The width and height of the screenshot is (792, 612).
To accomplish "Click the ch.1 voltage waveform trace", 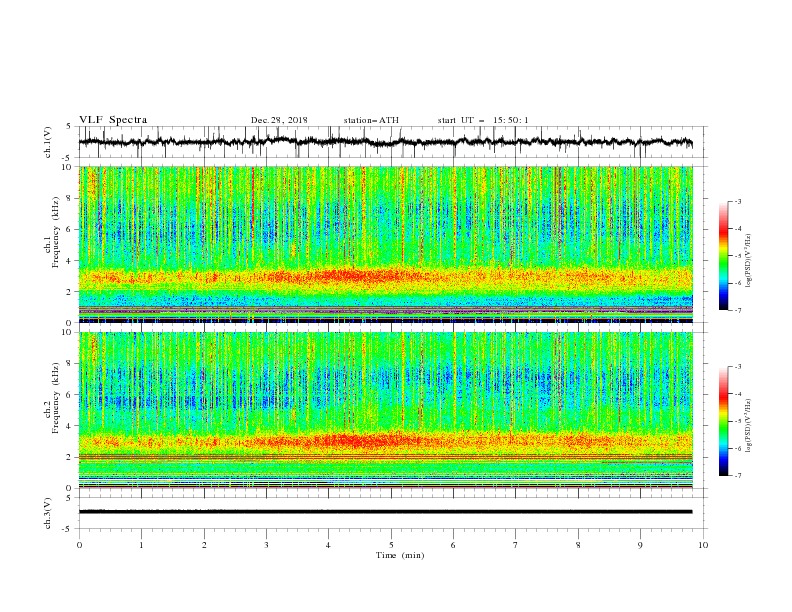I will [x=386, y=142].
